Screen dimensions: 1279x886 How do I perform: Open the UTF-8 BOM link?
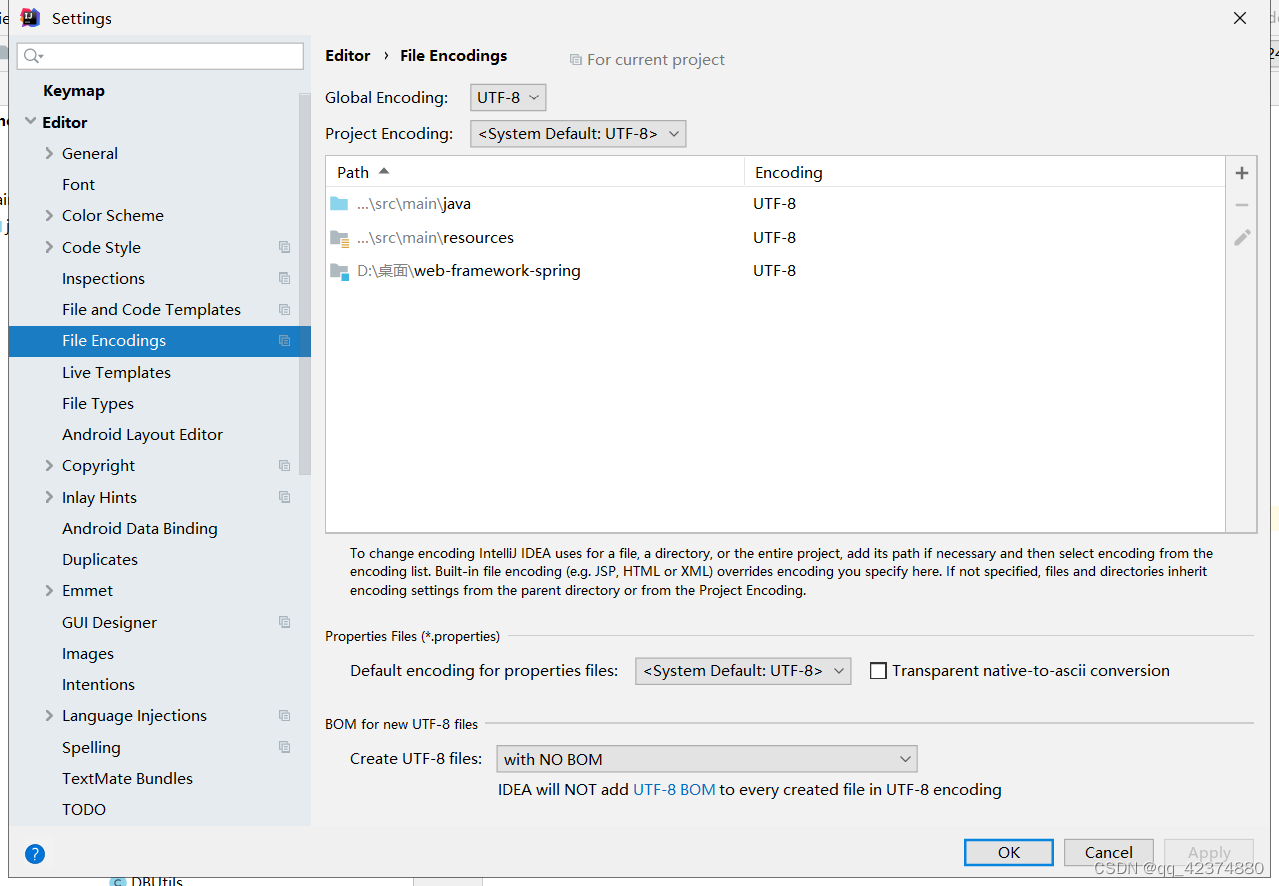tap(674, 790)
